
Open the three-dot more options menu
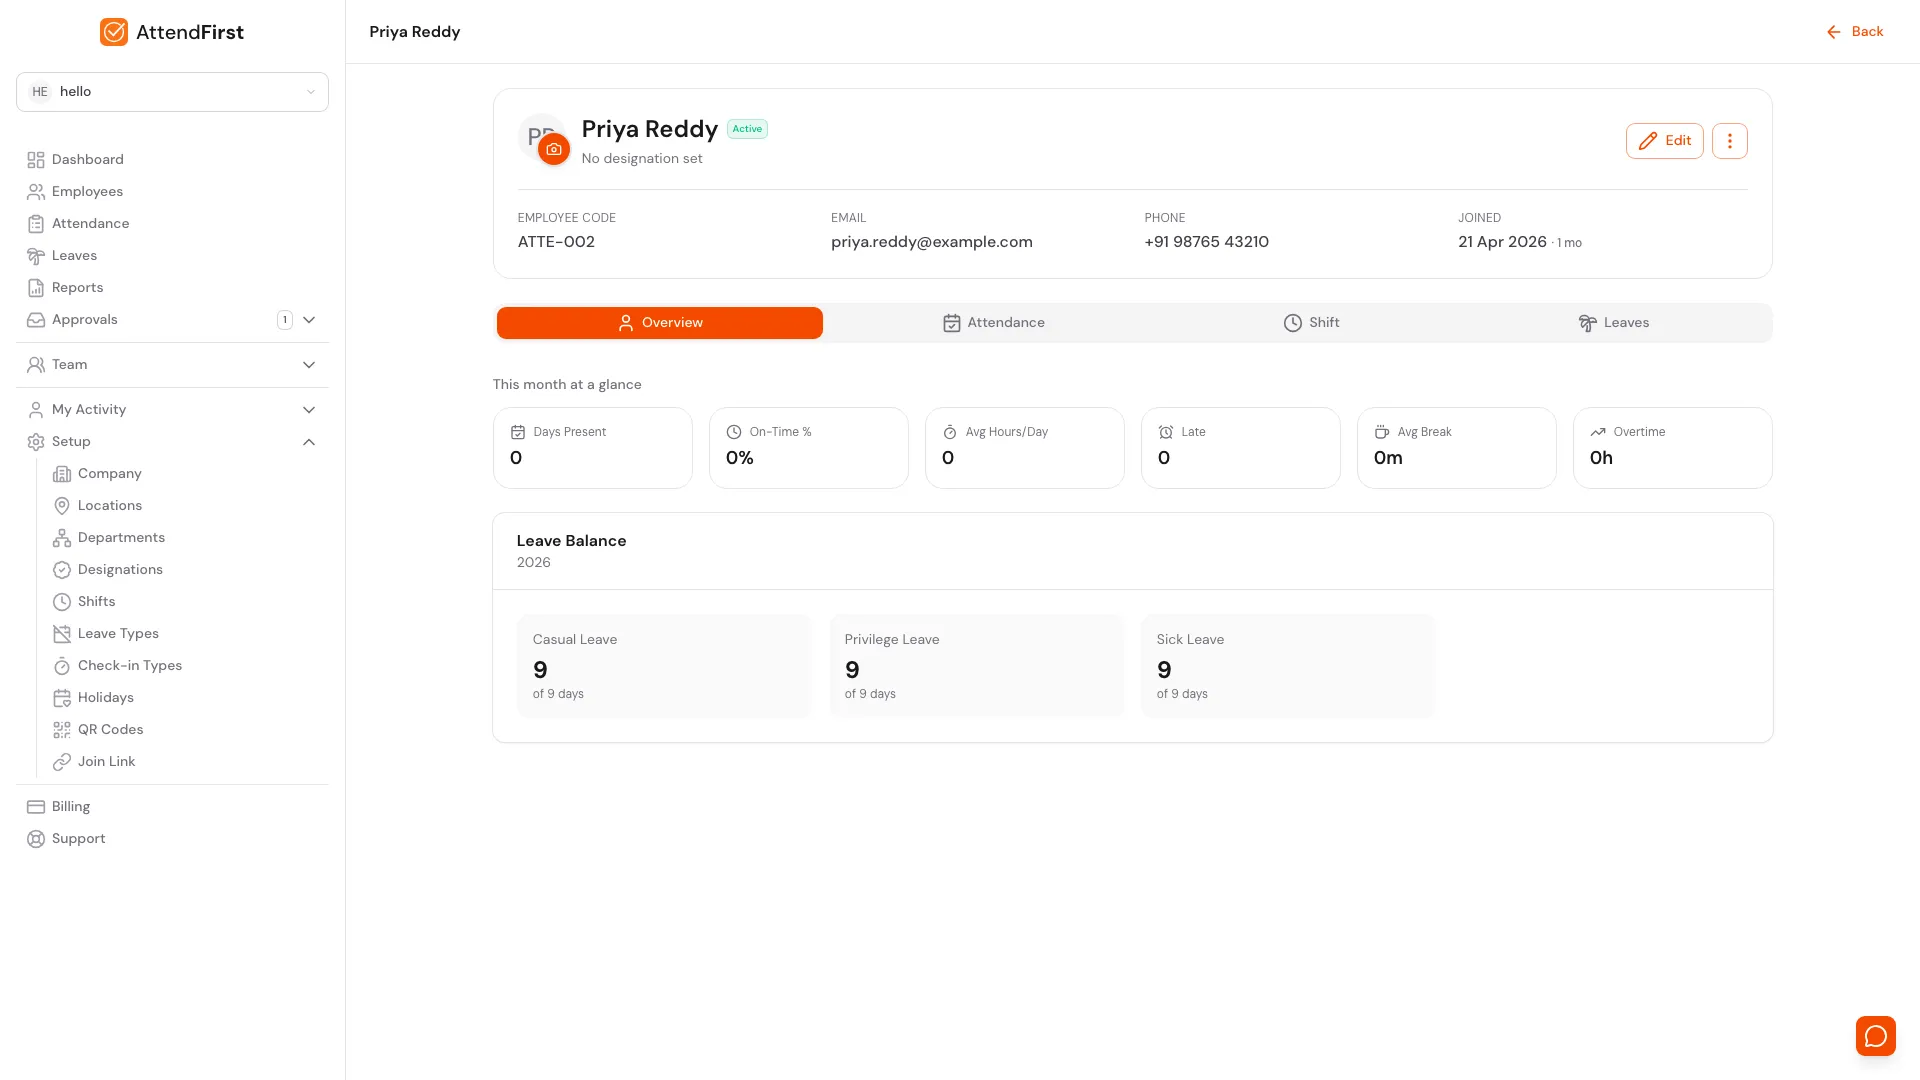click(x=1729, y=141)
